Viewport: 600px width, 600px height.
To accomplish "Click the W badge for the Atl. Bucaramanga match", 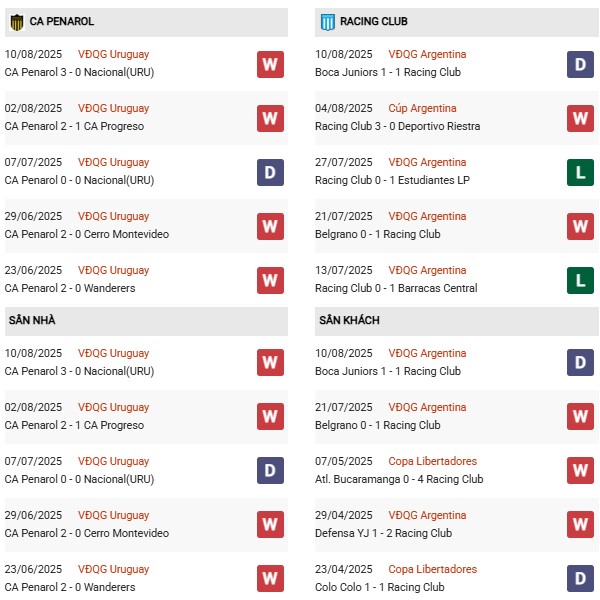I will (x=580, y=471).
